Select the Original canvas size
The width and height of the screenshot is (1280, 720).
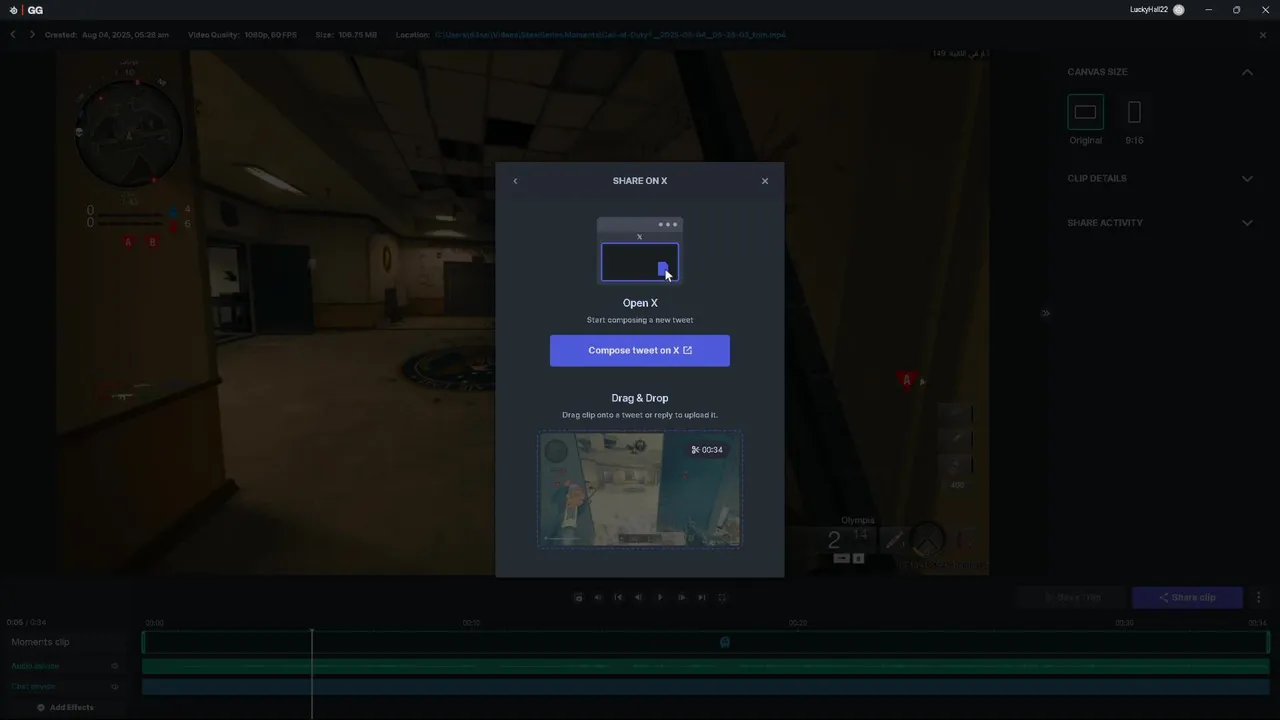1085,112
